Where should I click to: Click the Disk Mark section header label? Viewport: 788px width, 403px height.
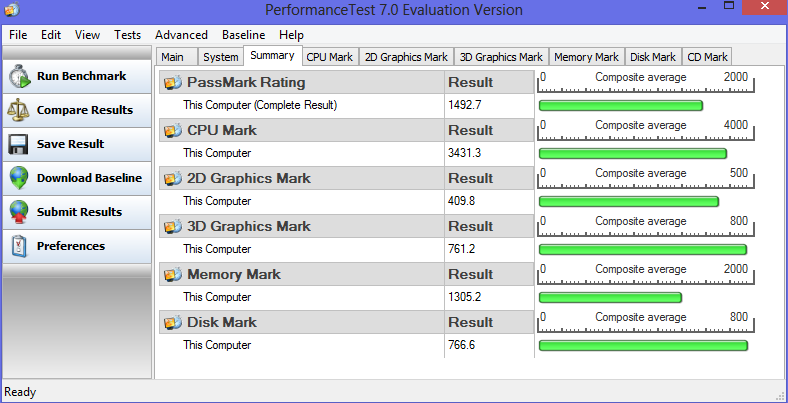(x=222, y=323)
